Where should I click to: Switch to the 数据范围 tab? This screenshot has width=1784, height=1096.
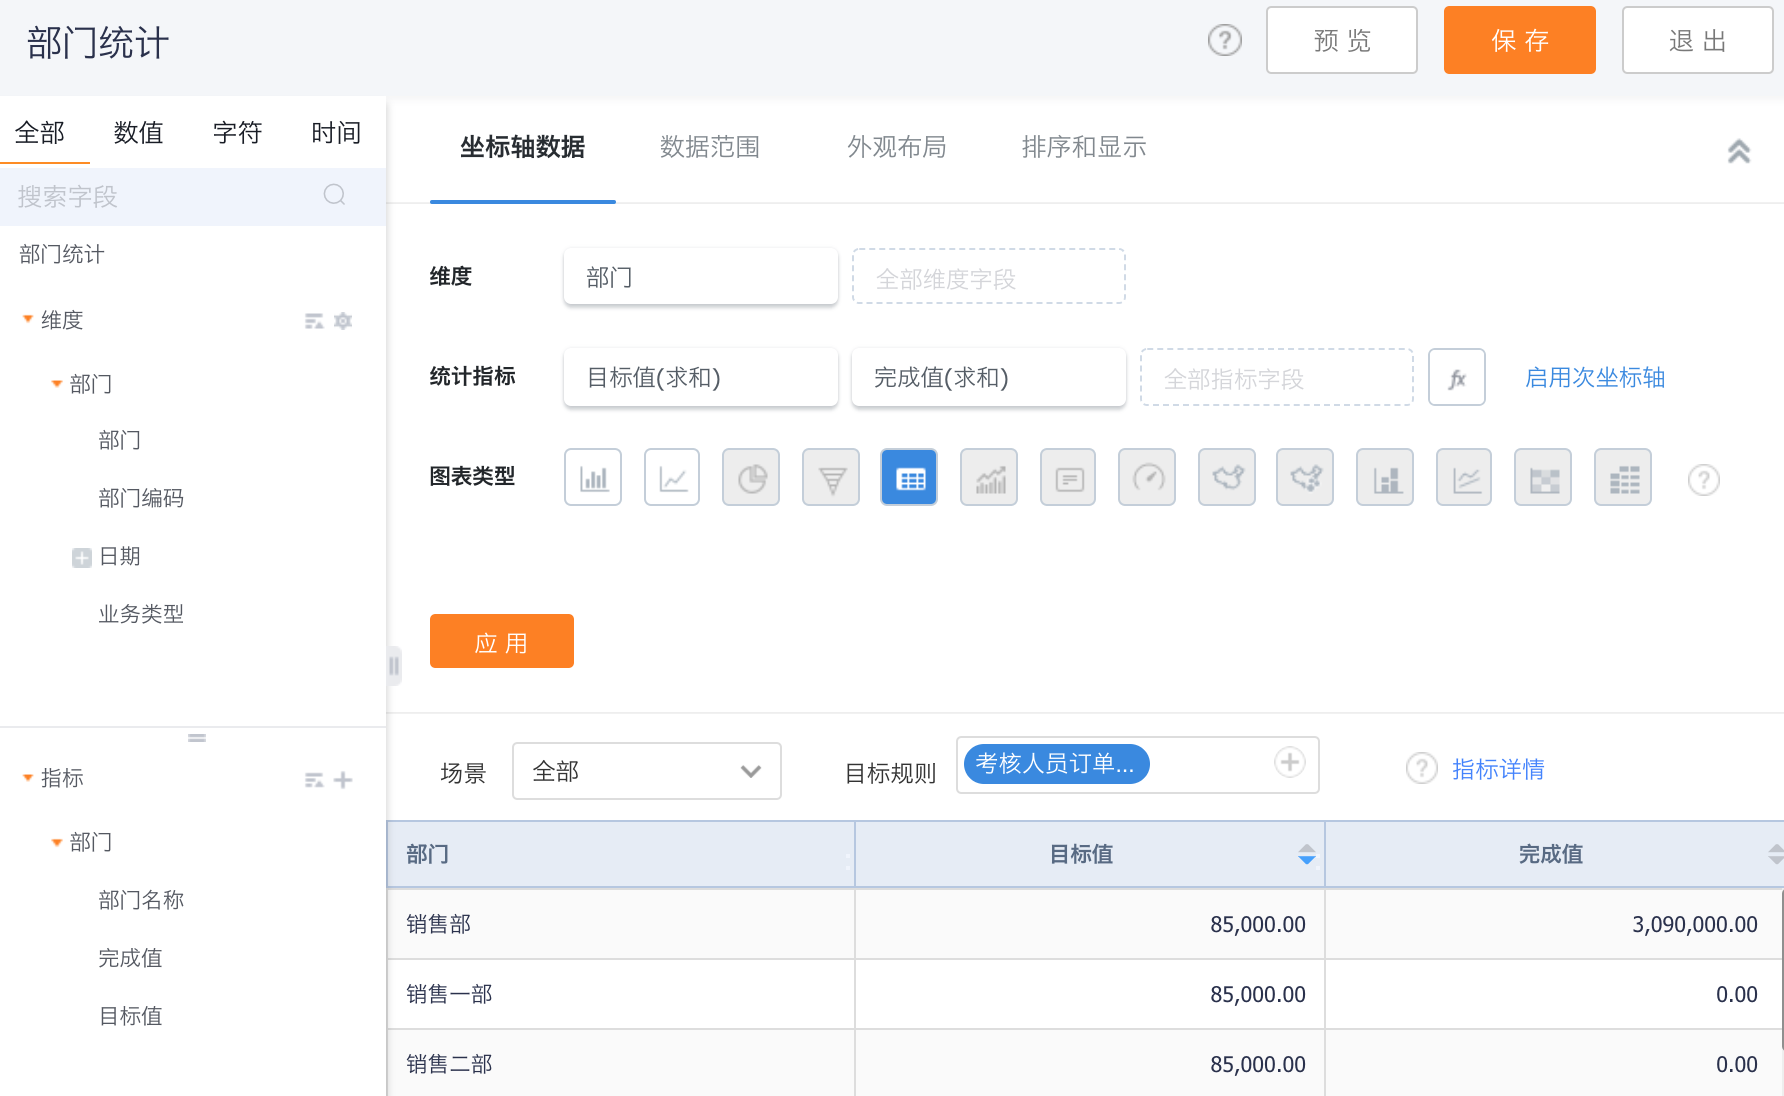click(709, 148)
